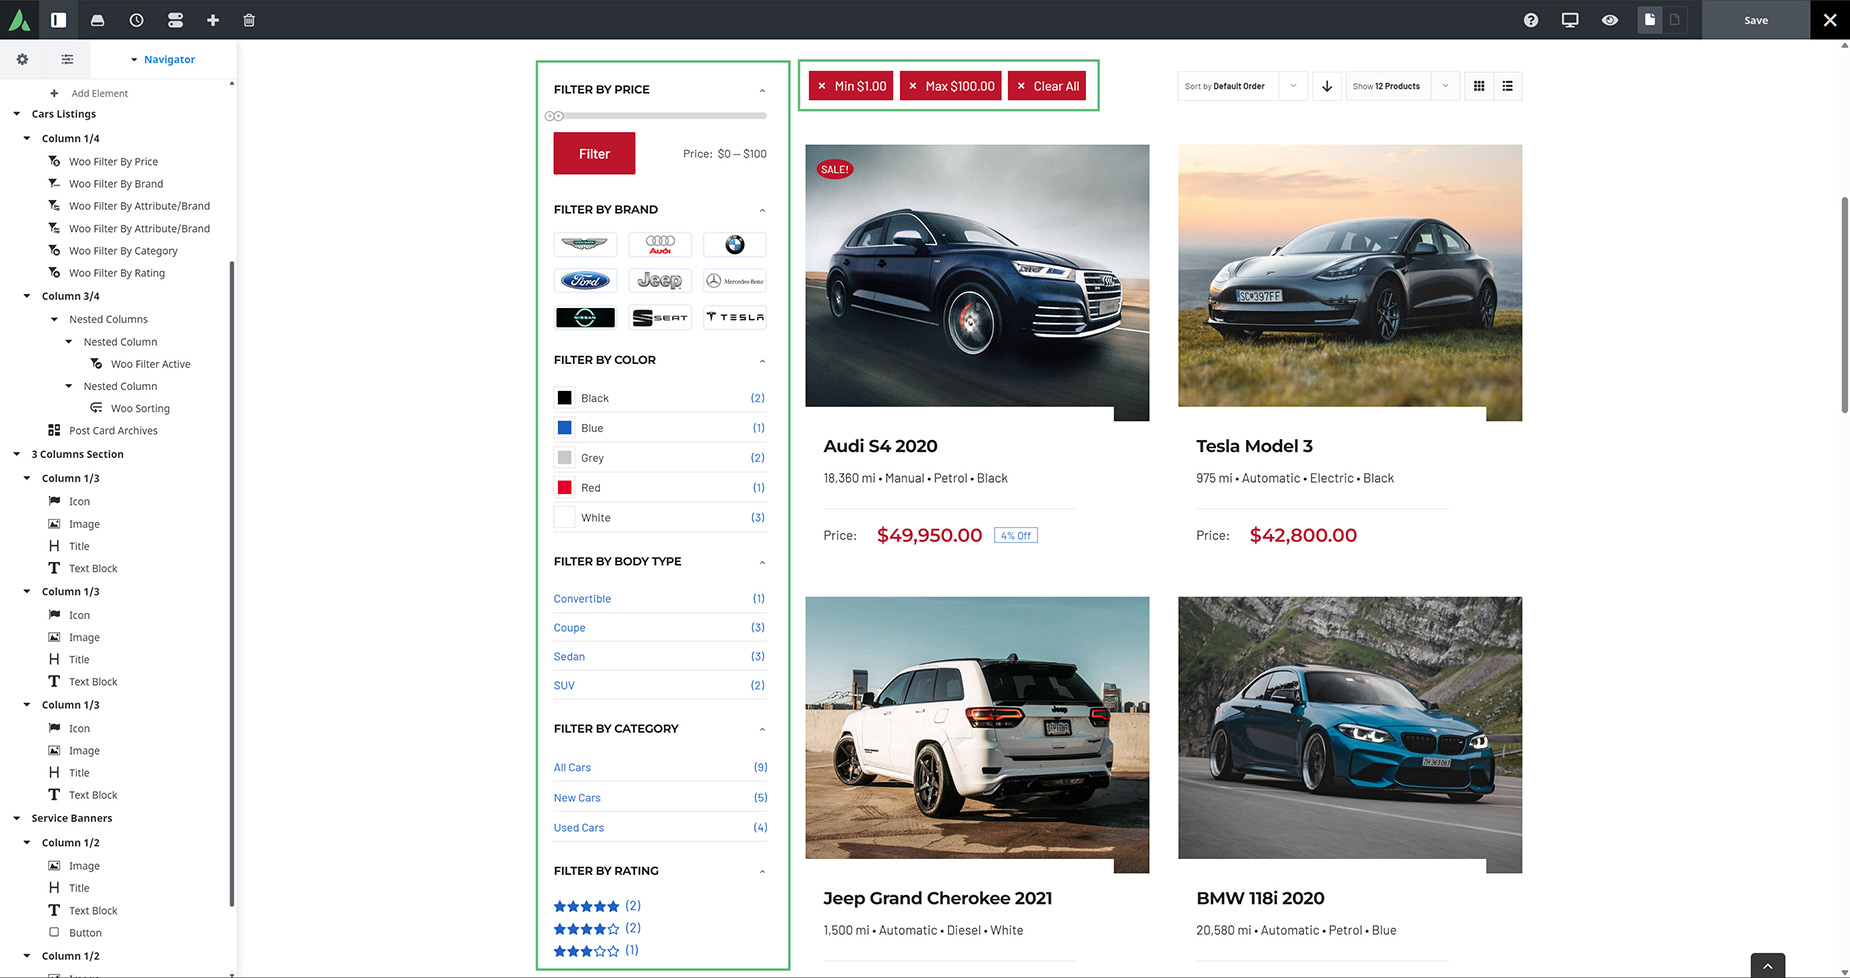Click the trash delete icon in top toolbar
The image size is (1850, 978).
pos(248,20)
